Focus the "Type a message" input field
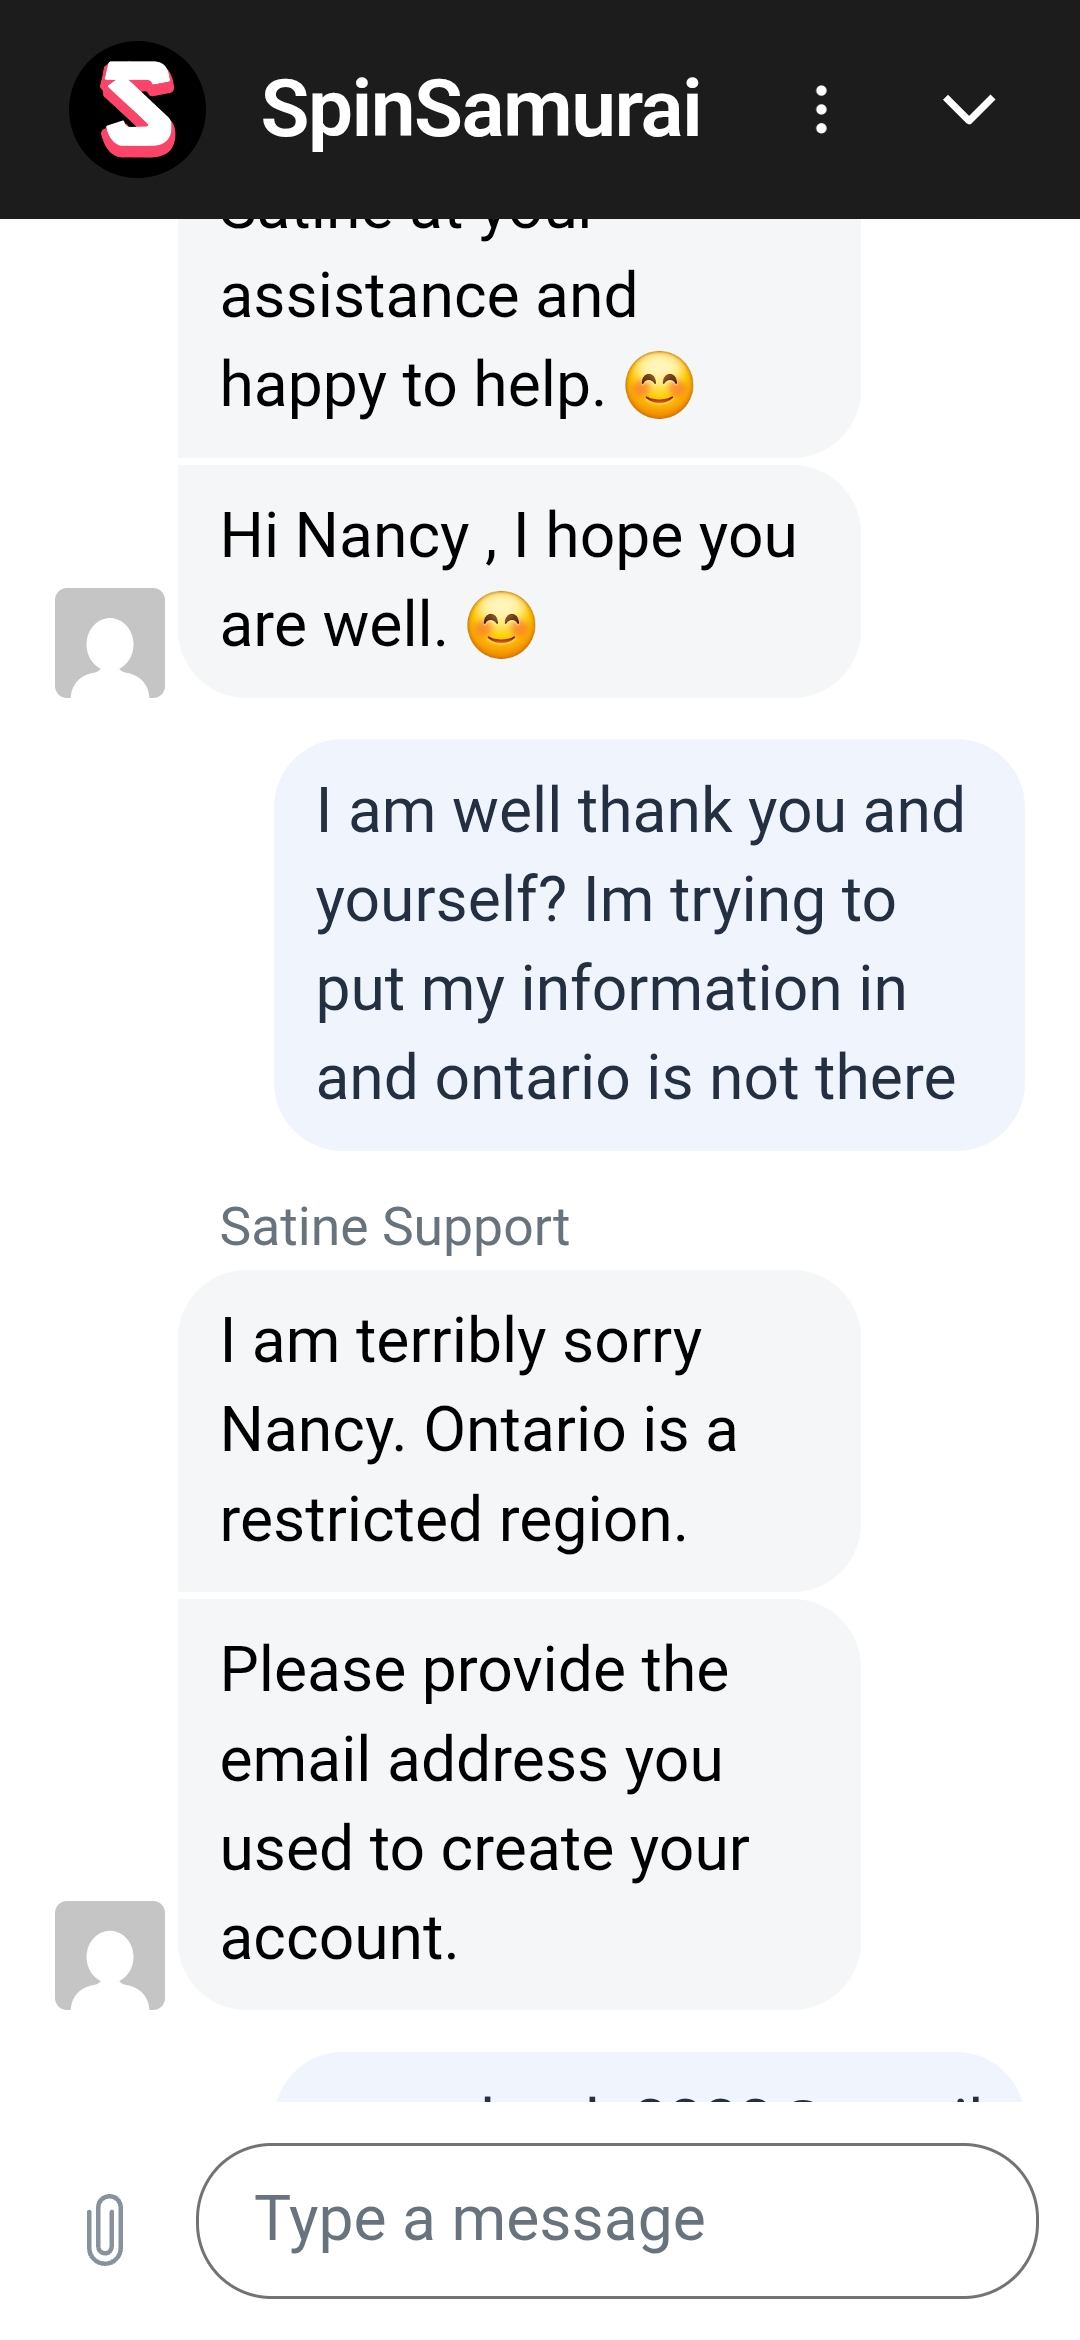Viewport: 1080px width, 2340px height. coord(617,2220)
